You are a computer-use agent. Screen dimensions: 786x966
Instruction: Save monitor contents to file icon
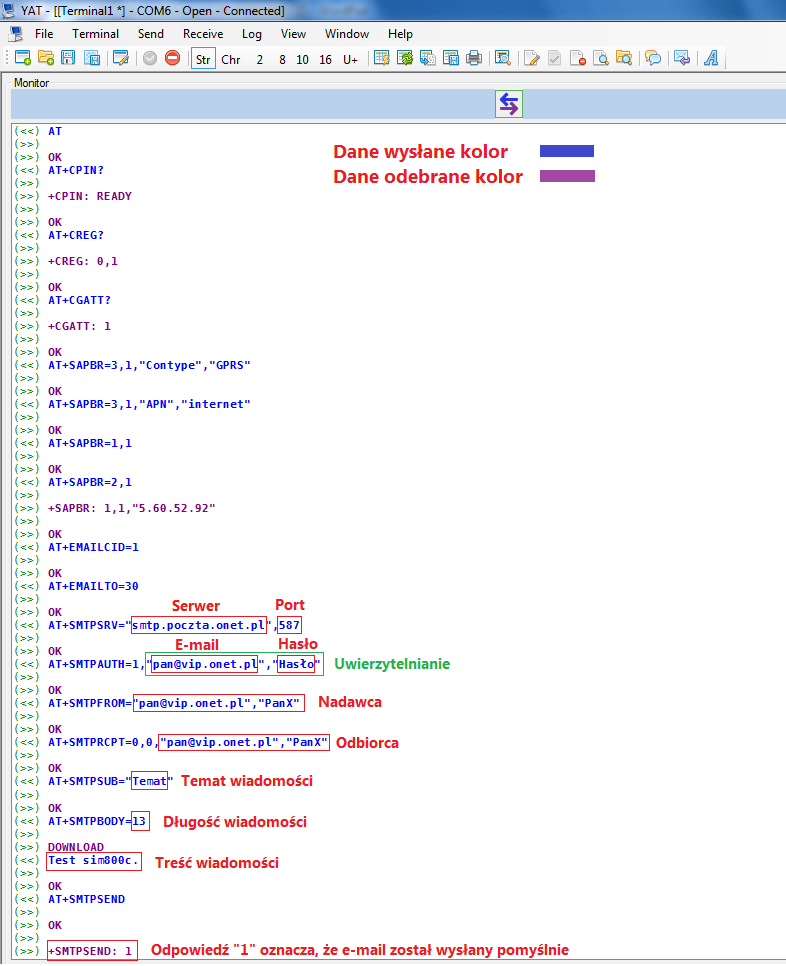[451, 58]
